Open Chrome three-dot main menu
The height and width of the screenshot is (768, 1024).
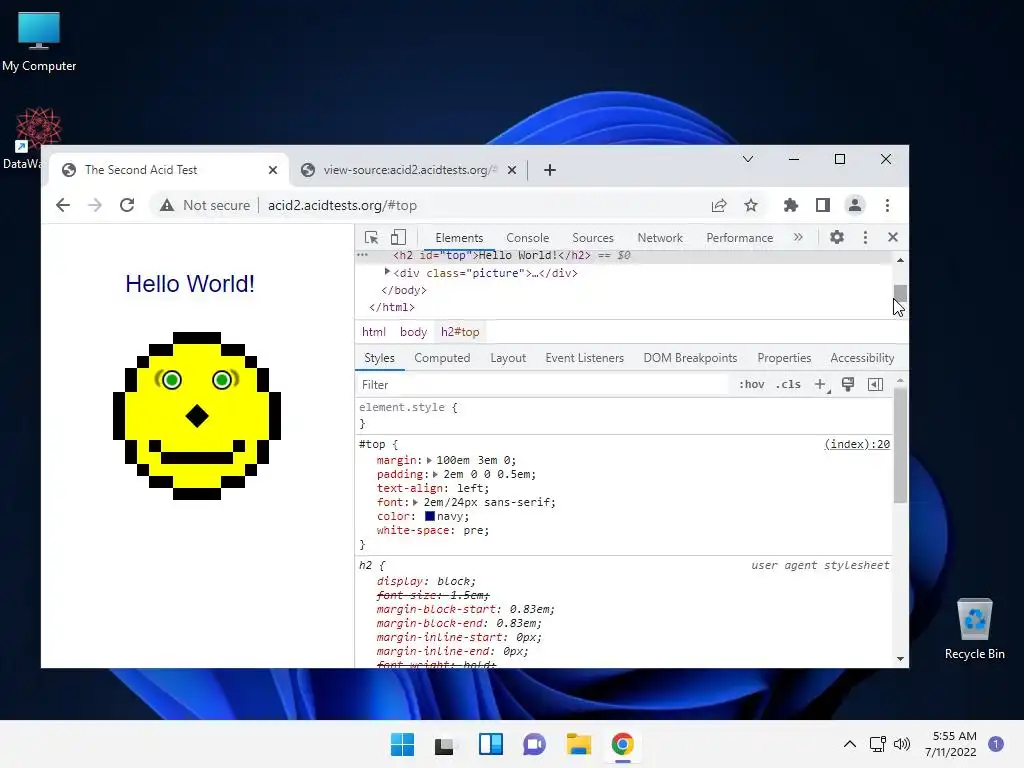point(887,205)
